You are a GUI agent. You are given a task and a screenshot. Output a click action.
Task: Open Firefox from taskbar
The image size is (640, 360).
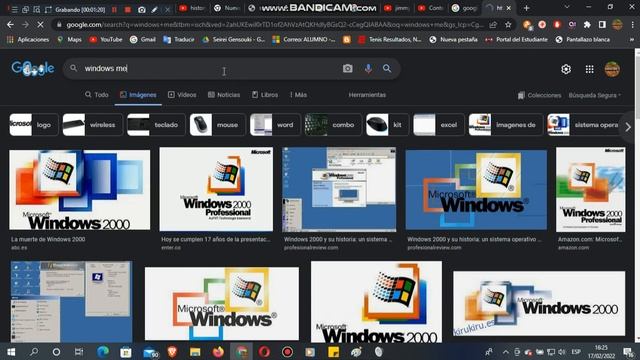(x=218, y=352)
